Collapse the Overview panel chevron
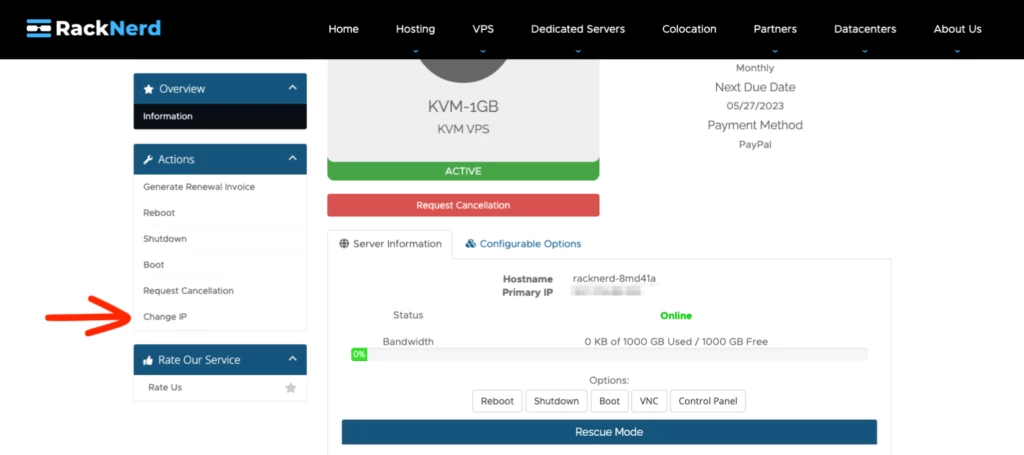The width and height of the screenshot is (1024, 455). pos(292,88)
